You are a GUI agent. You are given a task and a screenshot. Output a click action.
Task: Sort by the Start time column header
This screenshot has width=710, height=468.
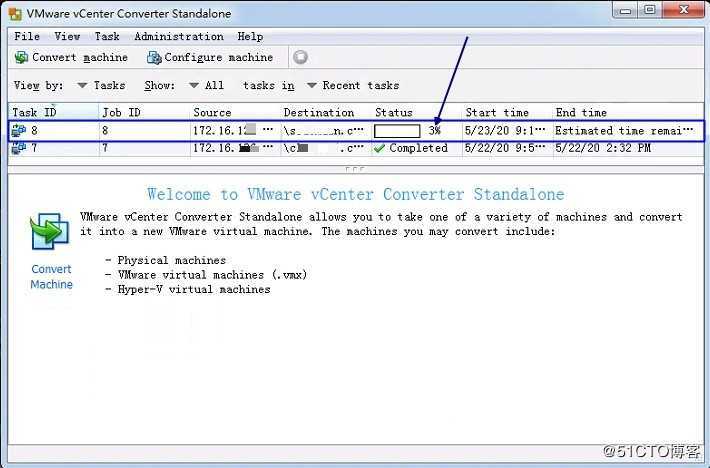[x=507, y=112]
